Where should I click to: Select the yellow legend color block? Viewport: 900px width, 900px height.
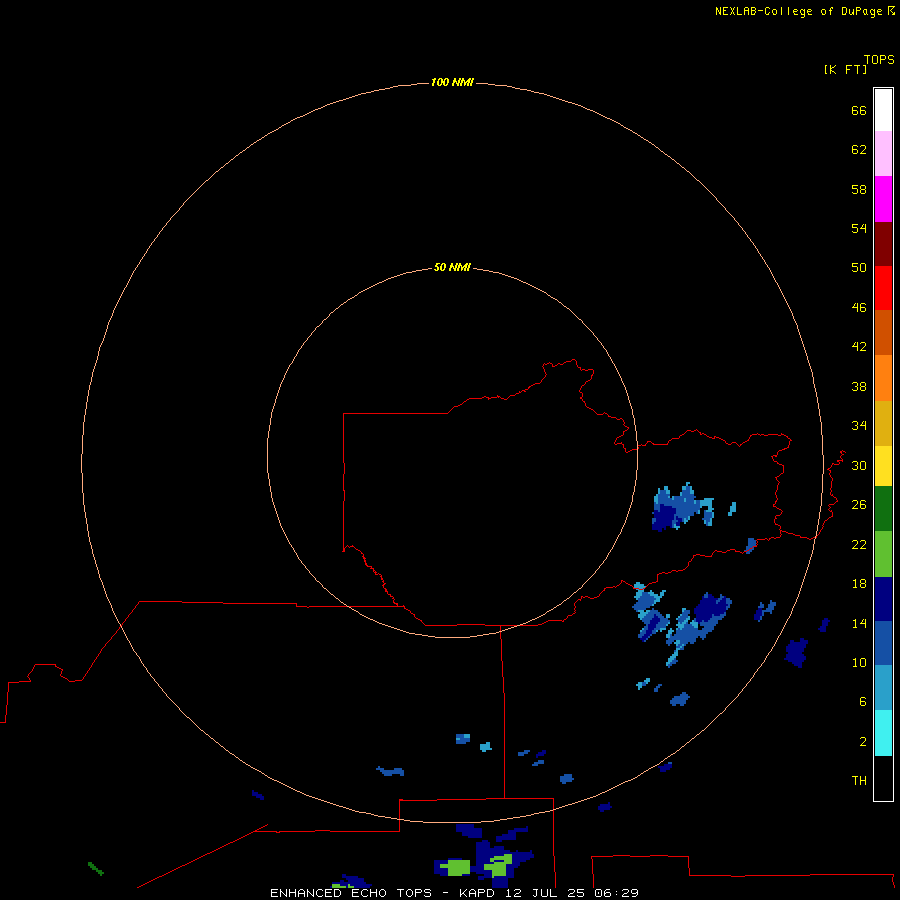tap(883, 466)
